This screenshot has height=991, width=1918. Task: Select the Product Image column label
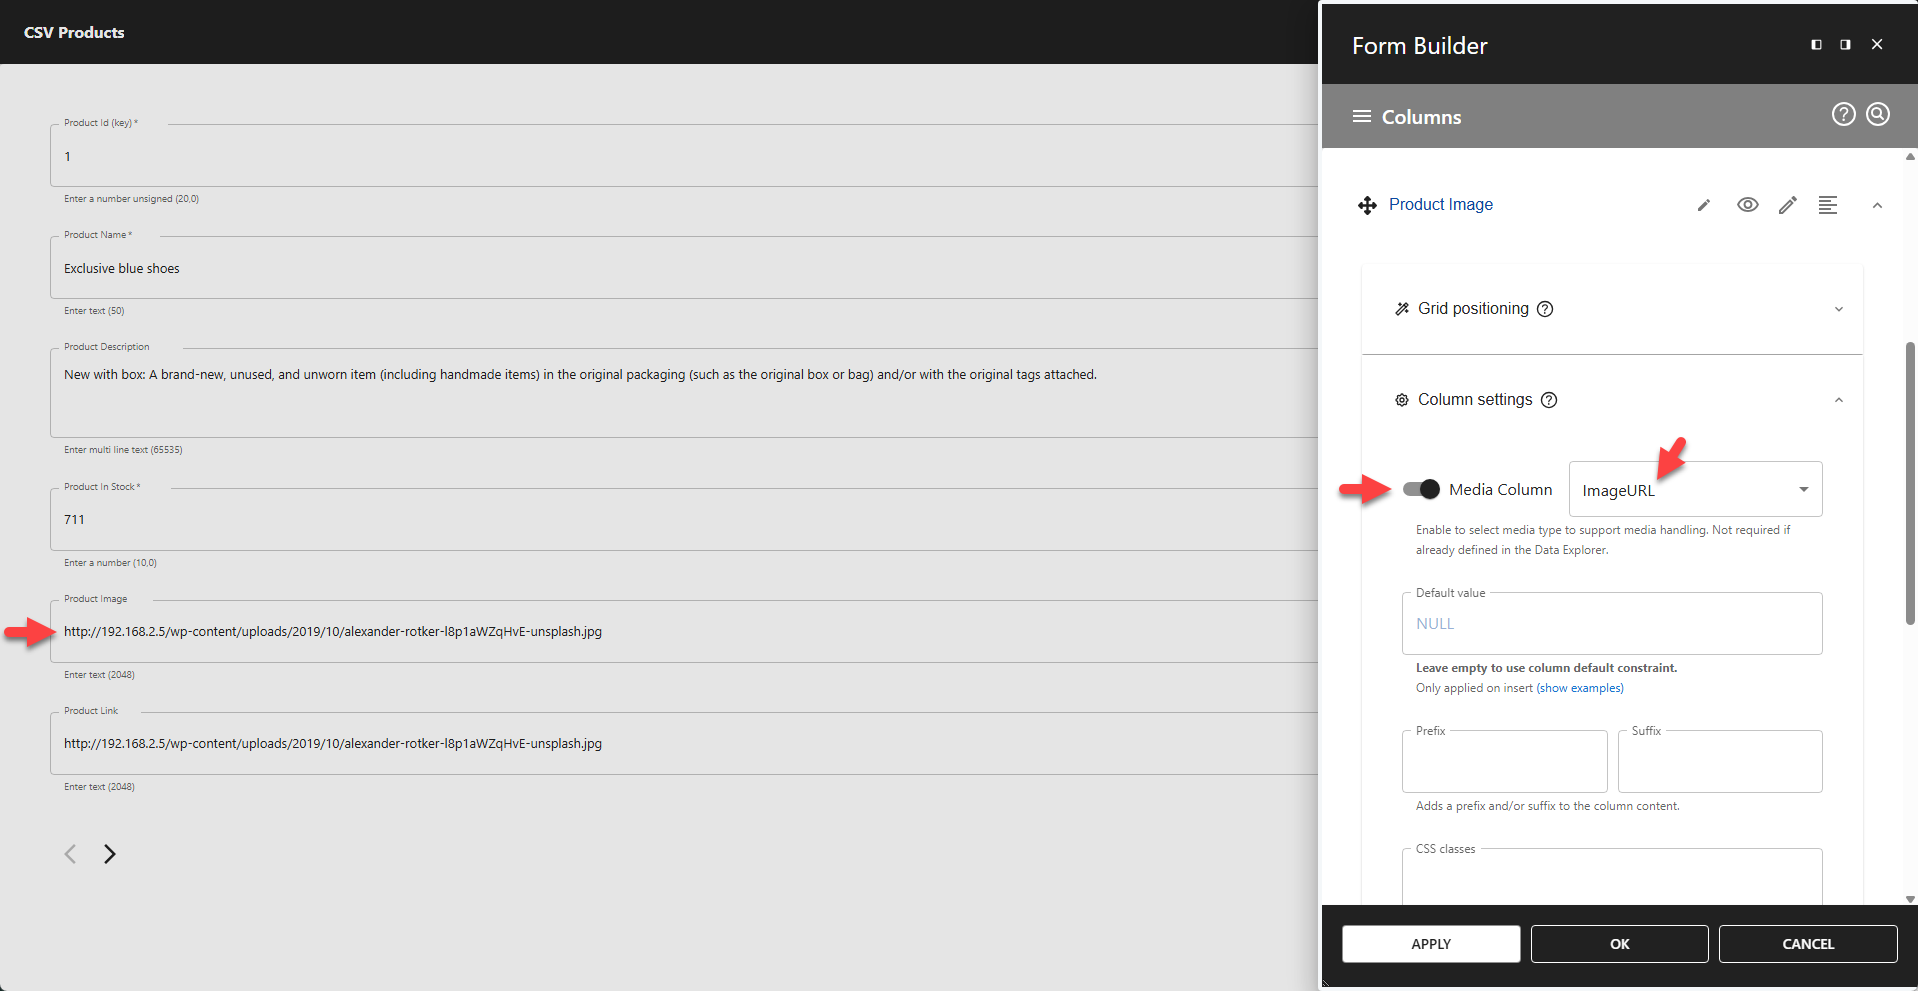pyautogui.click(x=1440, y=204)
